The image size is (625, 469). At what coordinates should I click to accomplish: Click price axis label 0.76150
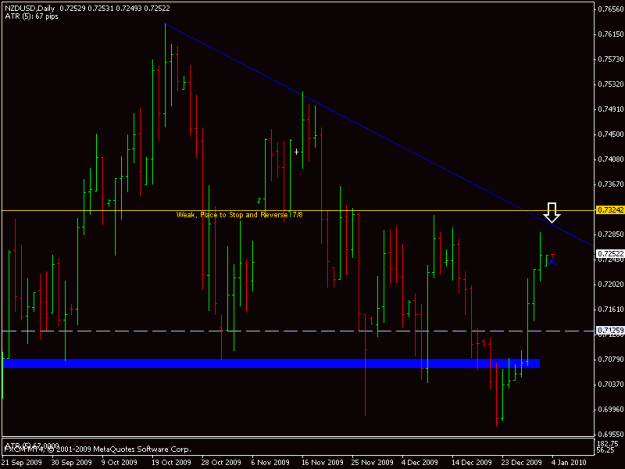(611, 34)
